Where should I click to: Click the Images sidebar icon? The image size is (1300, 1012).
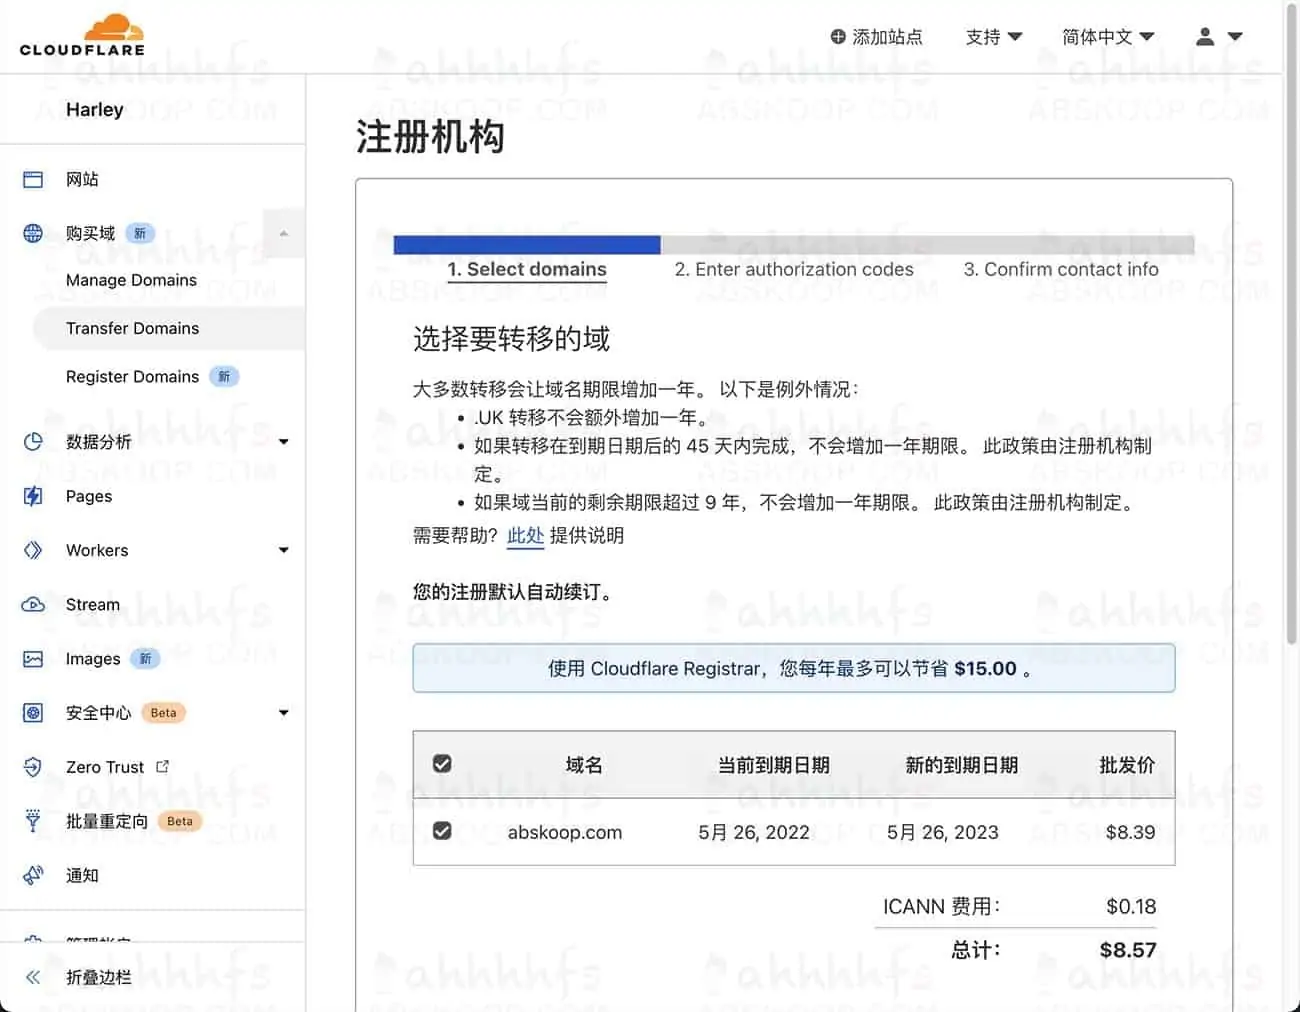point(32,658)
